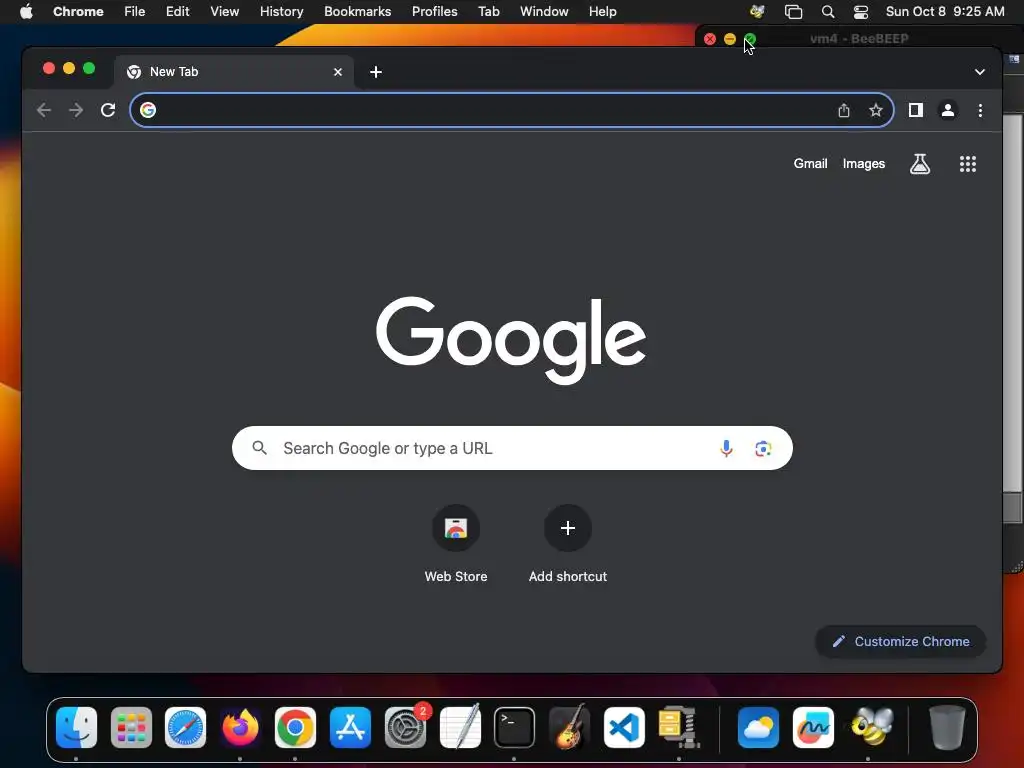This screenshot has width=1024, height=768.
Task: Open System Settings in the Dock
Action: click(405, 727)
